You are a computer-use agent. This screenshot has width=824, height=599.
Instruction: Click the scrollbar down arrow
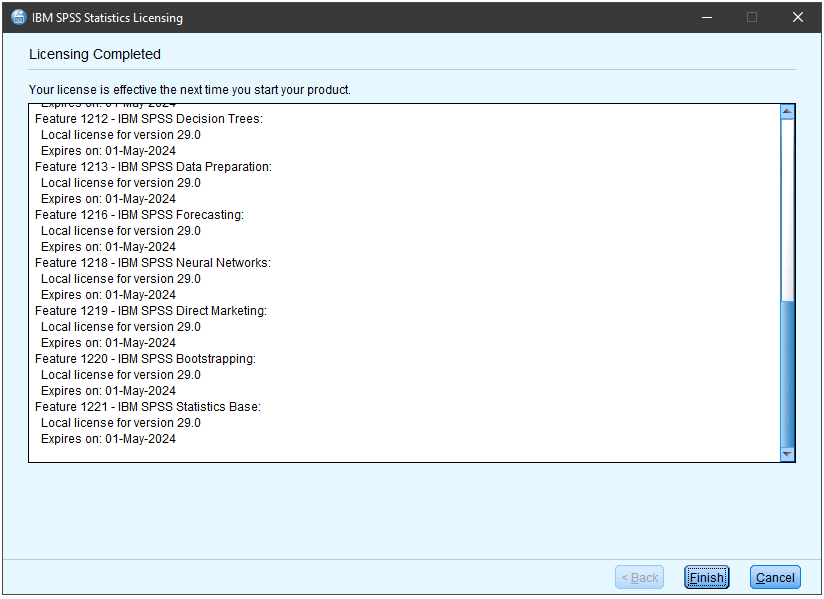point(787,455)
